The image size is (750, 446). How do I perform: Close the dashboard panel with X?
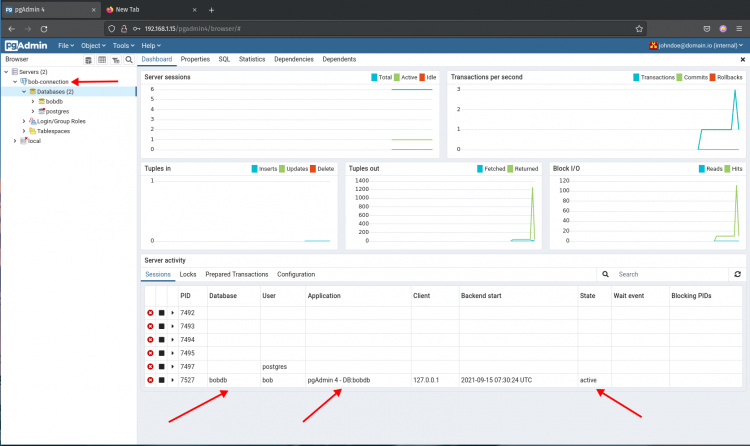(x=741, y=60)
